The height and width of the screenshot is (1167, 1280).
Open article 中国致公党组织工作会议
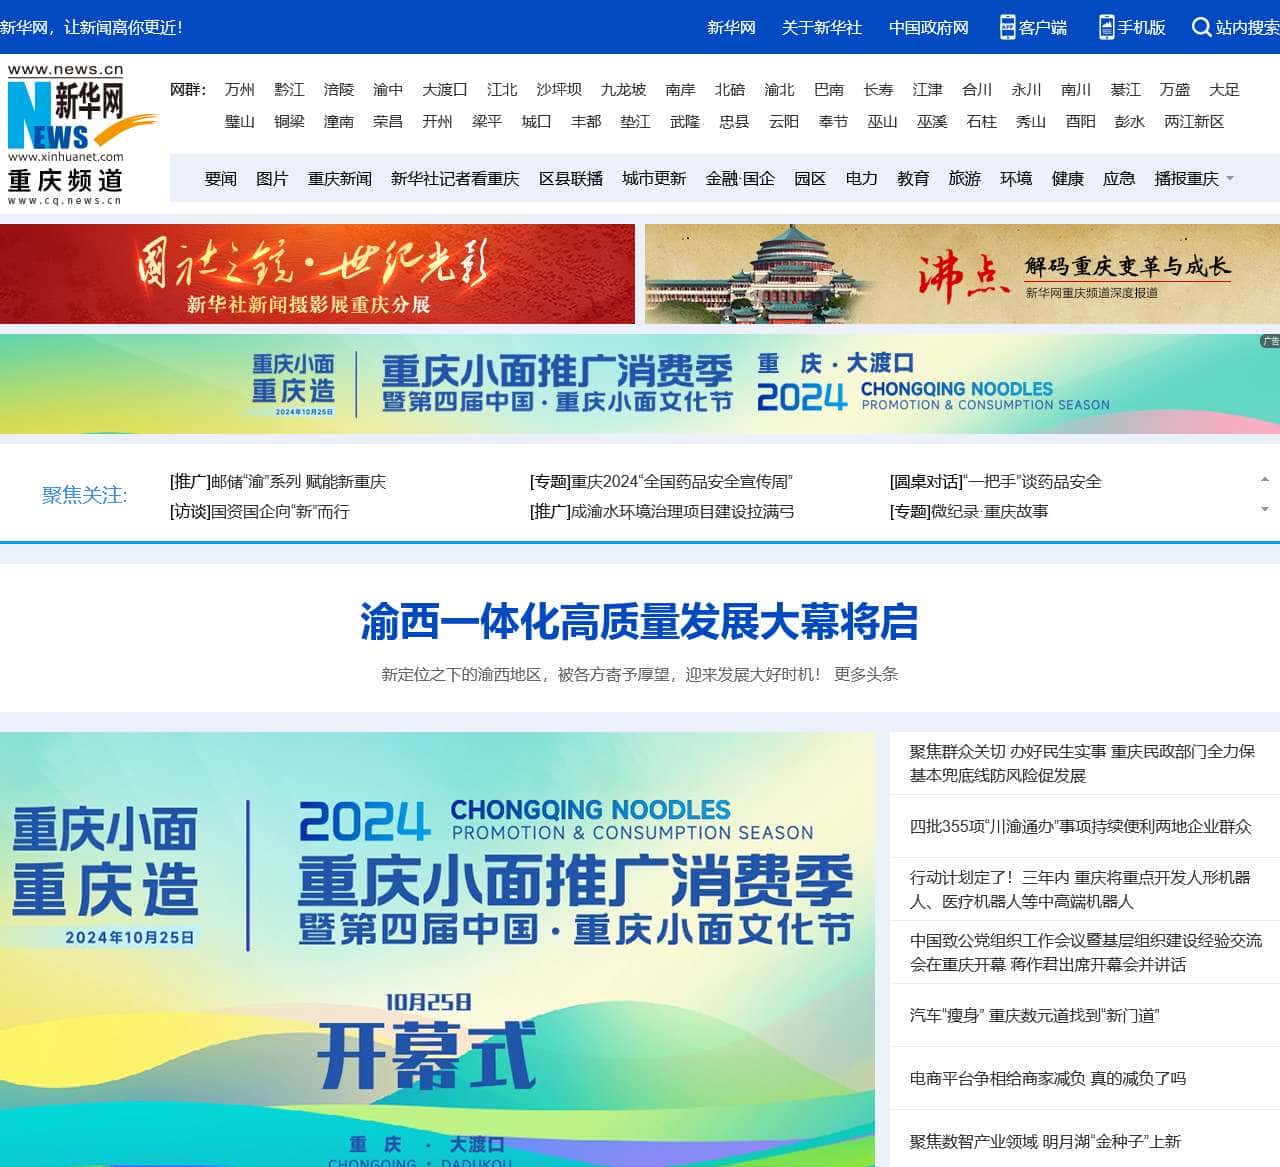click(x=1086, y=952)
